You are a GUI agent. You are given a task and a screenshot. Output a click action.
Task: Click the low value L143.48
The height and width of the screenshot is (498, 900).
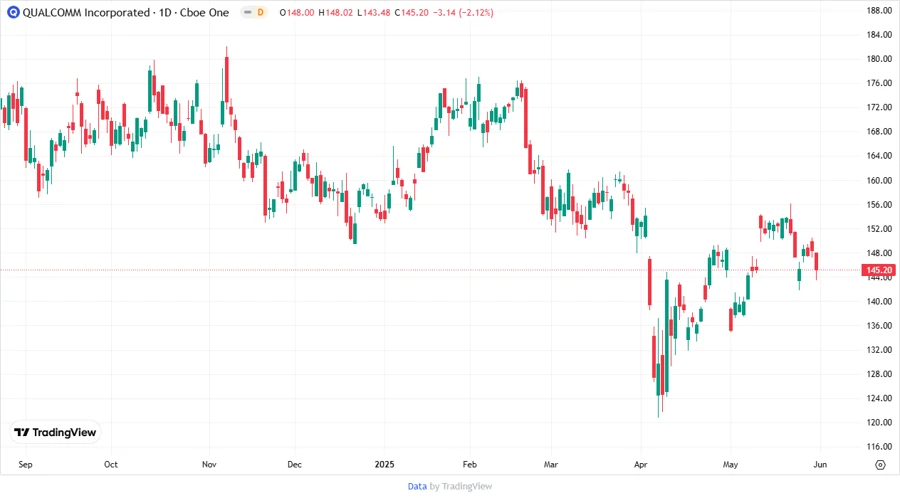point(374,12)
